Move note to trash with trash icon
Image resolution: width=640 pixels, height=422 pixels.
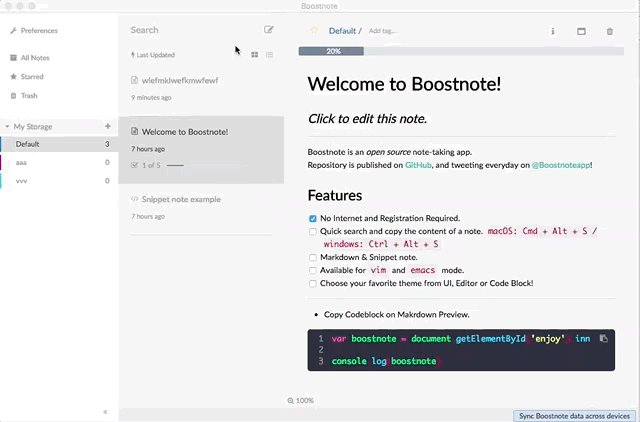[609, 31]
